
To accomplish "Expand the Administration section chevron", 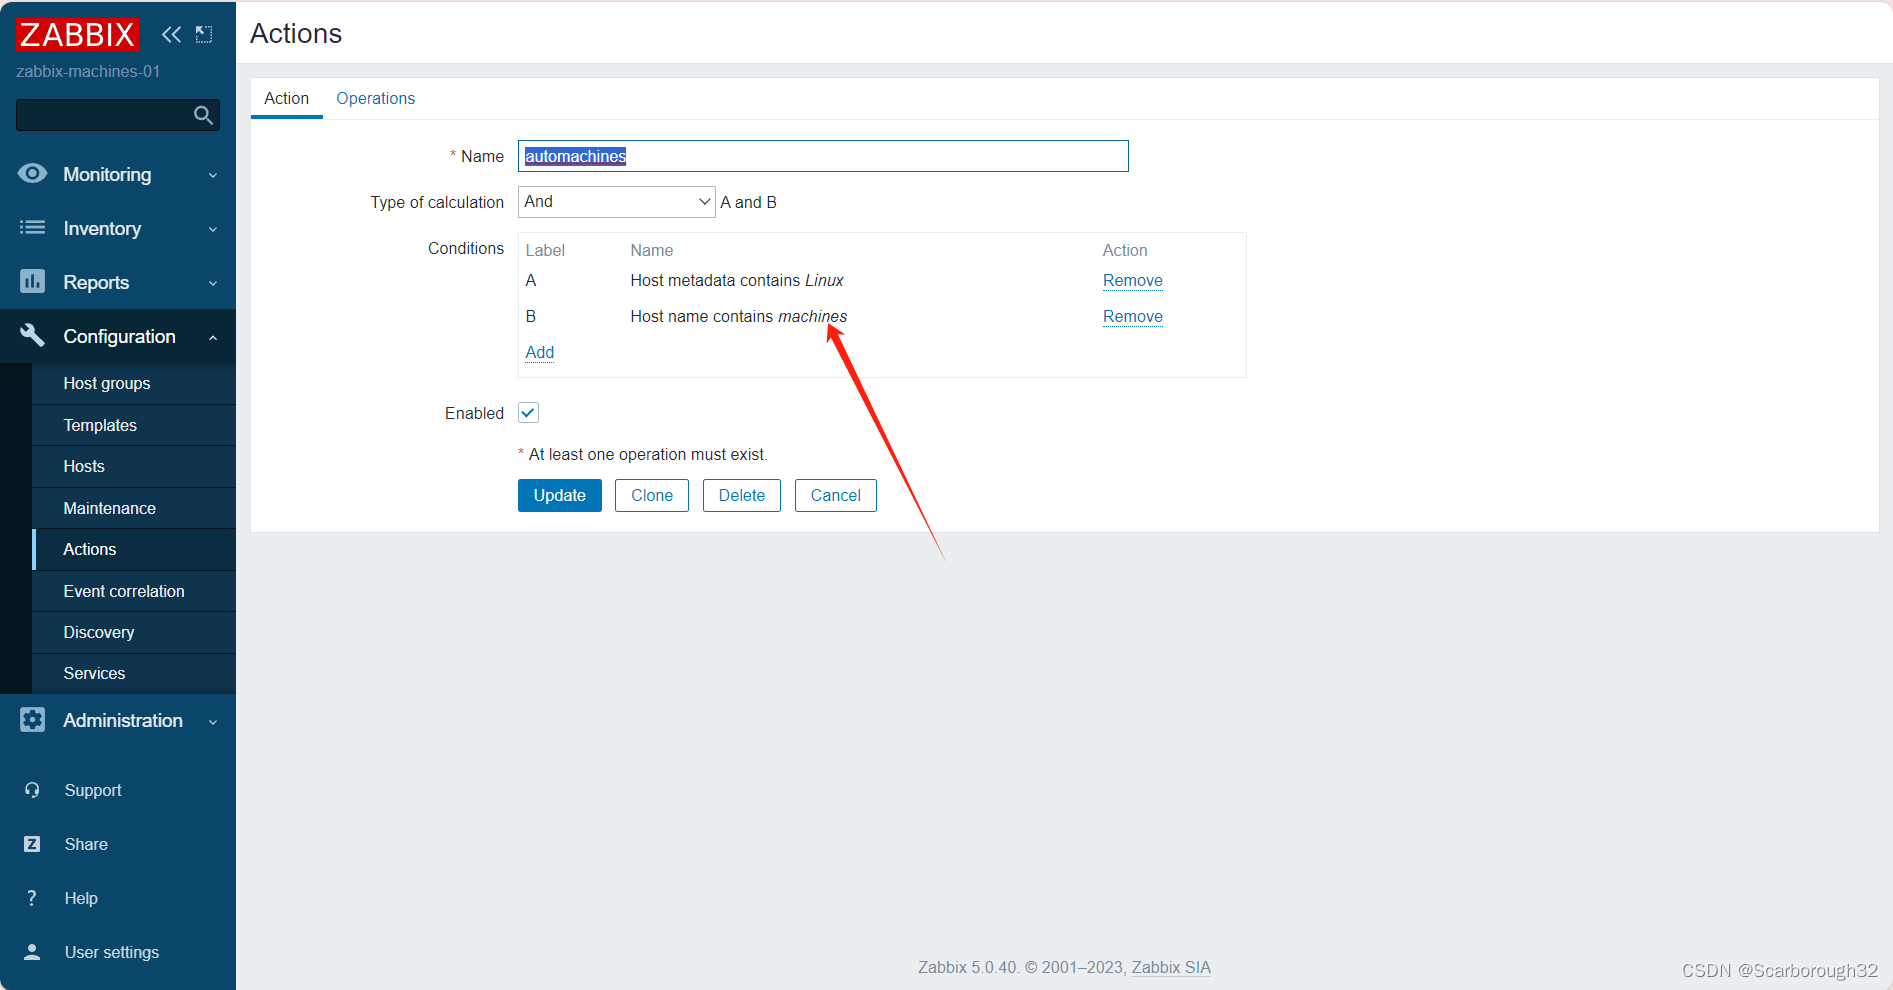I will (212, 721).
